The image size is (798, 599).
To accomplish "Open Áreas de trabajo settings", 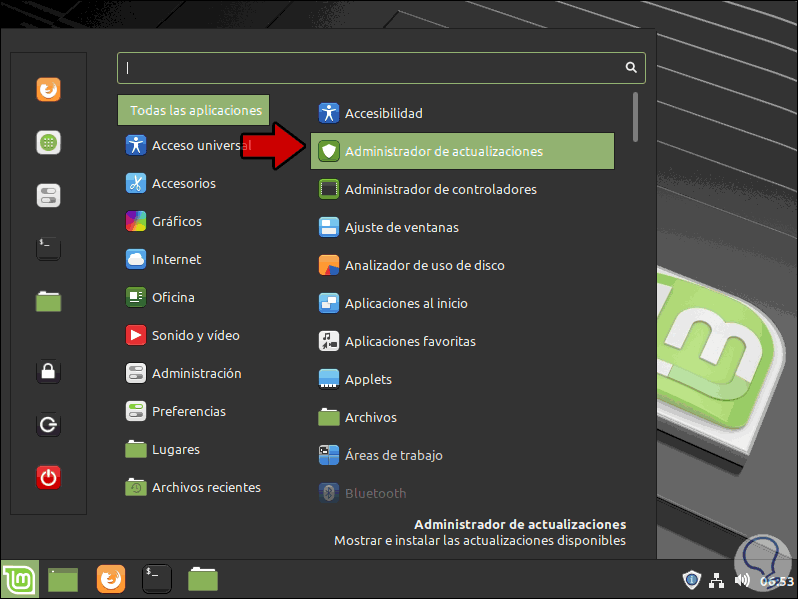I will (x=462, y=455).
